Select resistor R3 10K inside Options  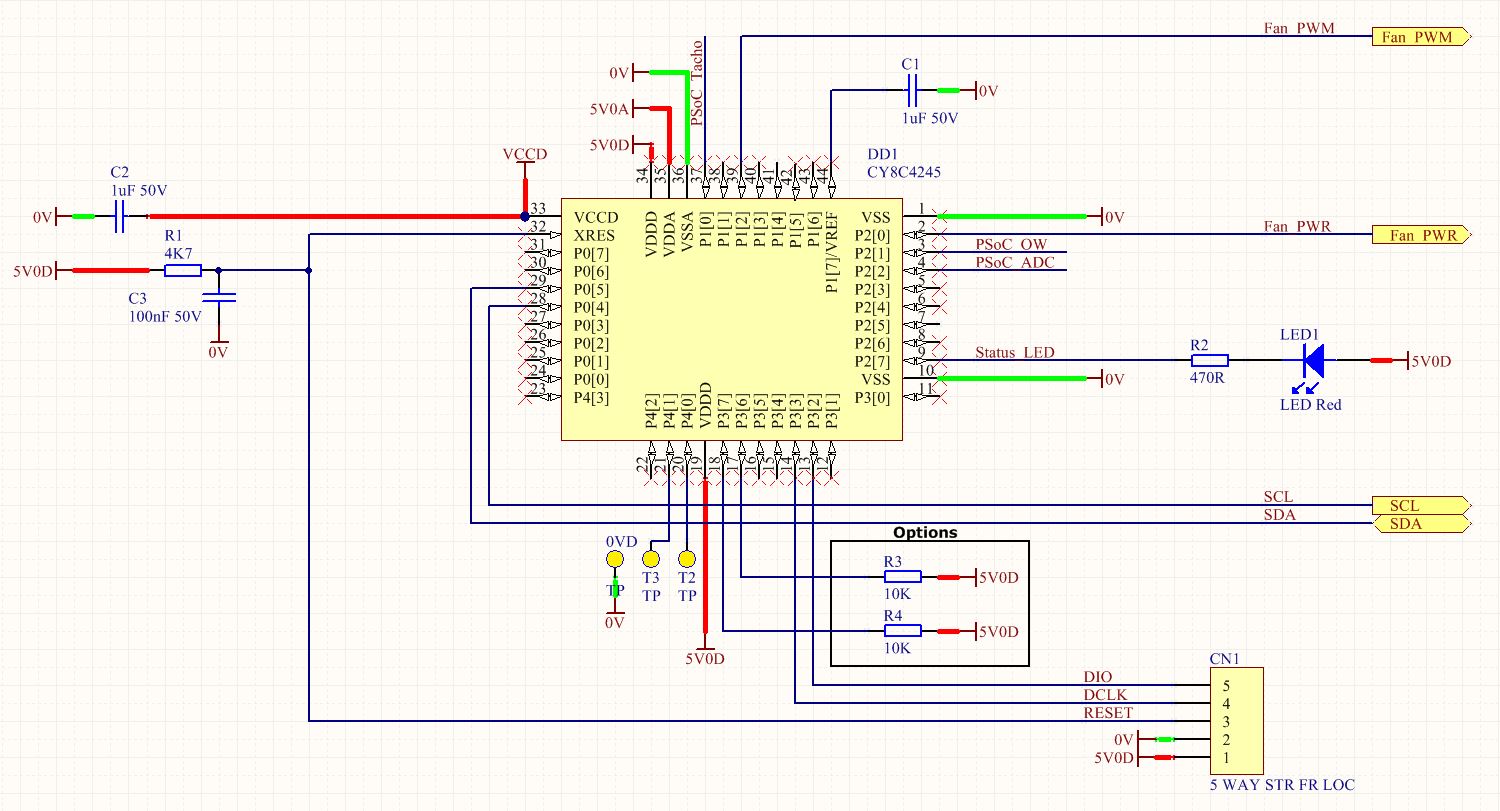pyautogui.click(x=903, y=576)
